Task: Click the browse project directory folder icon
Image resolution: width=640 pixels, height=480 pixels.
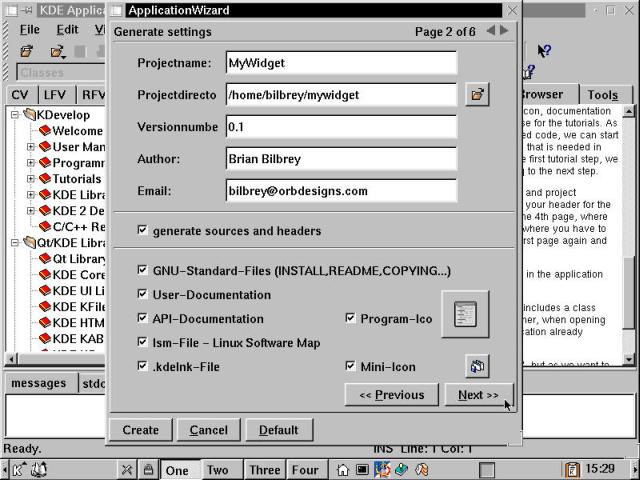Action: pos(477,95)
